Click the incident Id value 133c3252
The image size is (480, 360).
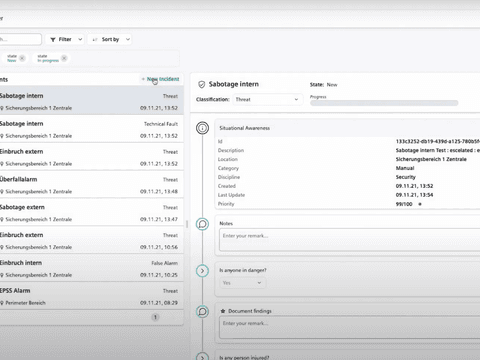(x=438, y=141)
